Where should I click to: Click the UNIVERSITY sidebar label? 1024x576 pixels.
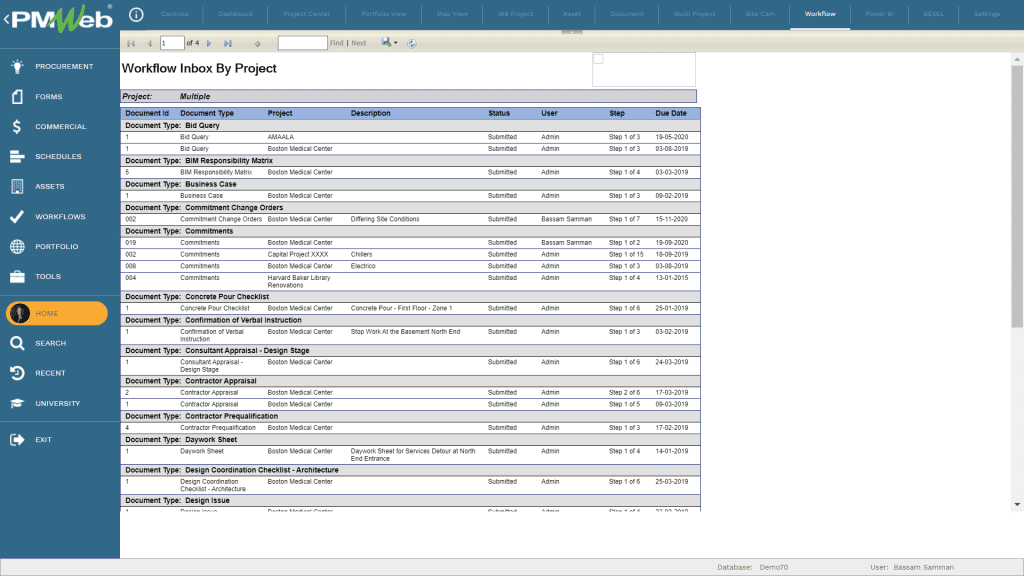[x=57, y=404]
